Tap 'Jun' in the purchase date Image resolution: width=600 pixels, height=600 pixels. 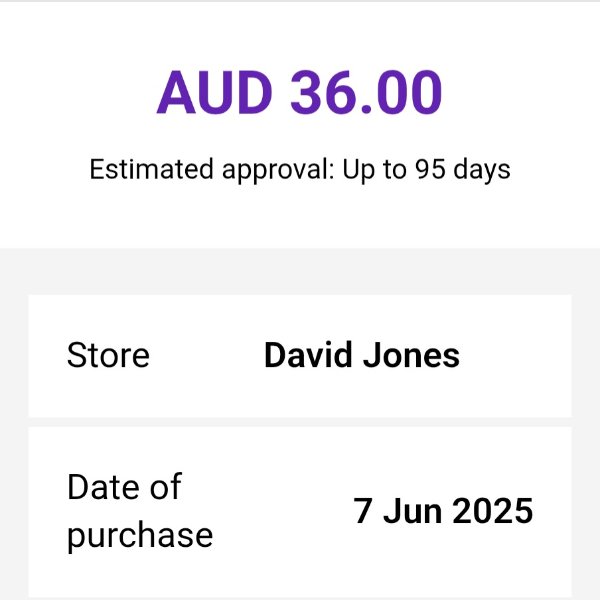coord(412,511)
